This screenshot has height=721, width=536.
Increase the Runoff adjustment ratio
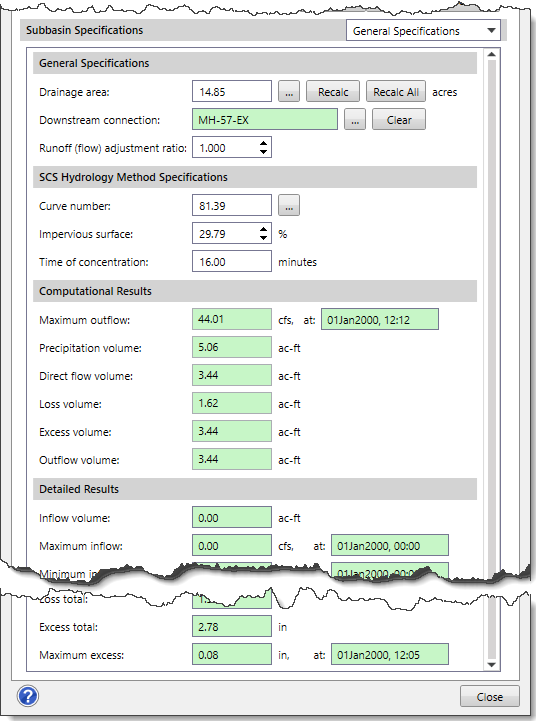(x=263, y=143)
